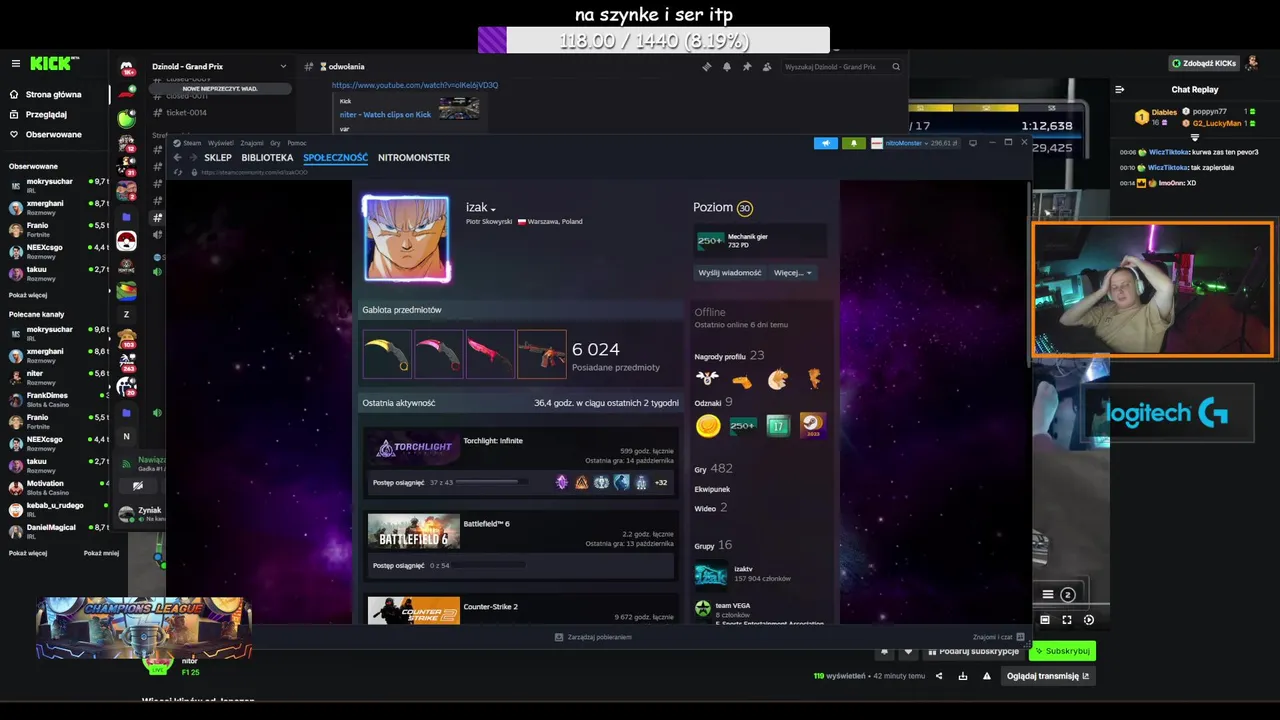The height and width of the screenshot is (720, 1280).
Task: Select channel xmerghani in Obserwowane list
Action: (58, 207)
